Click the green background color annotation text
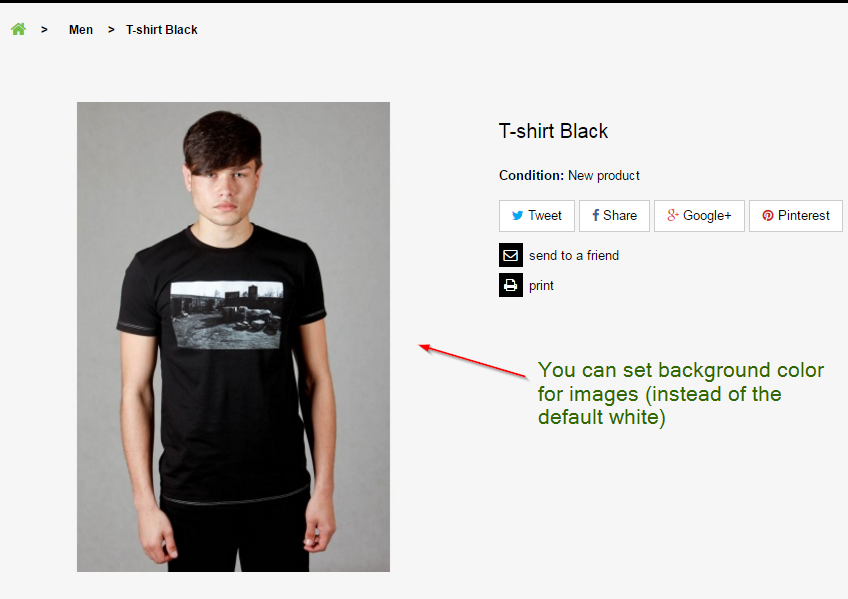Screen dimensions: 848x599 coord(680,393)
